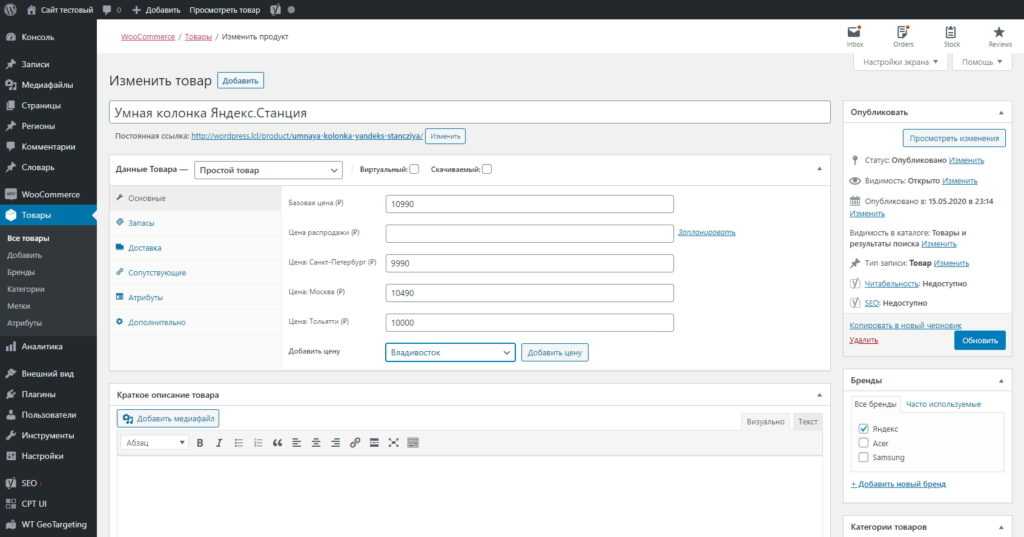Expand the Помощь help dropdown
The image size is (1024, 537).
[x=982, y=62]
